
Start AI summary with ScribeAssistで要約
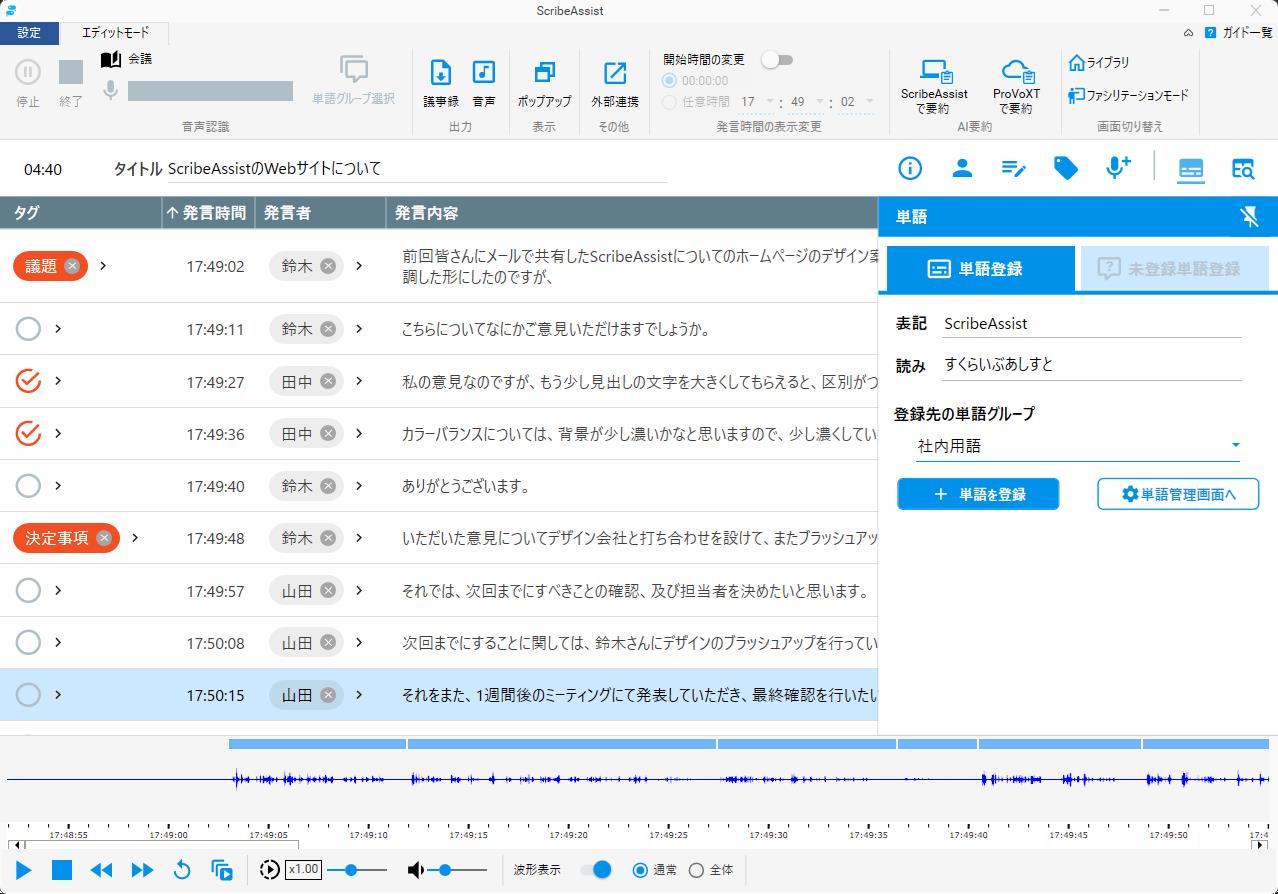pyautogui.click(x=934, y=80)
